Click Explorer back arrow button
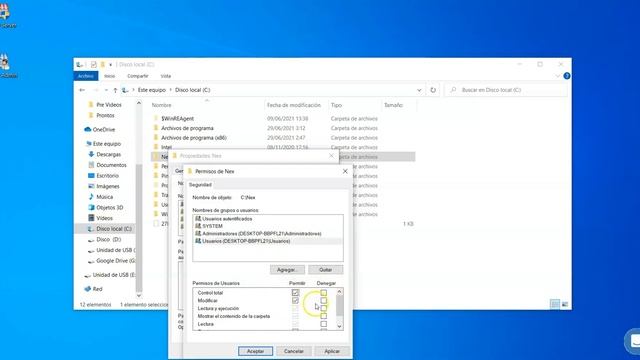 tap(82, 90)
